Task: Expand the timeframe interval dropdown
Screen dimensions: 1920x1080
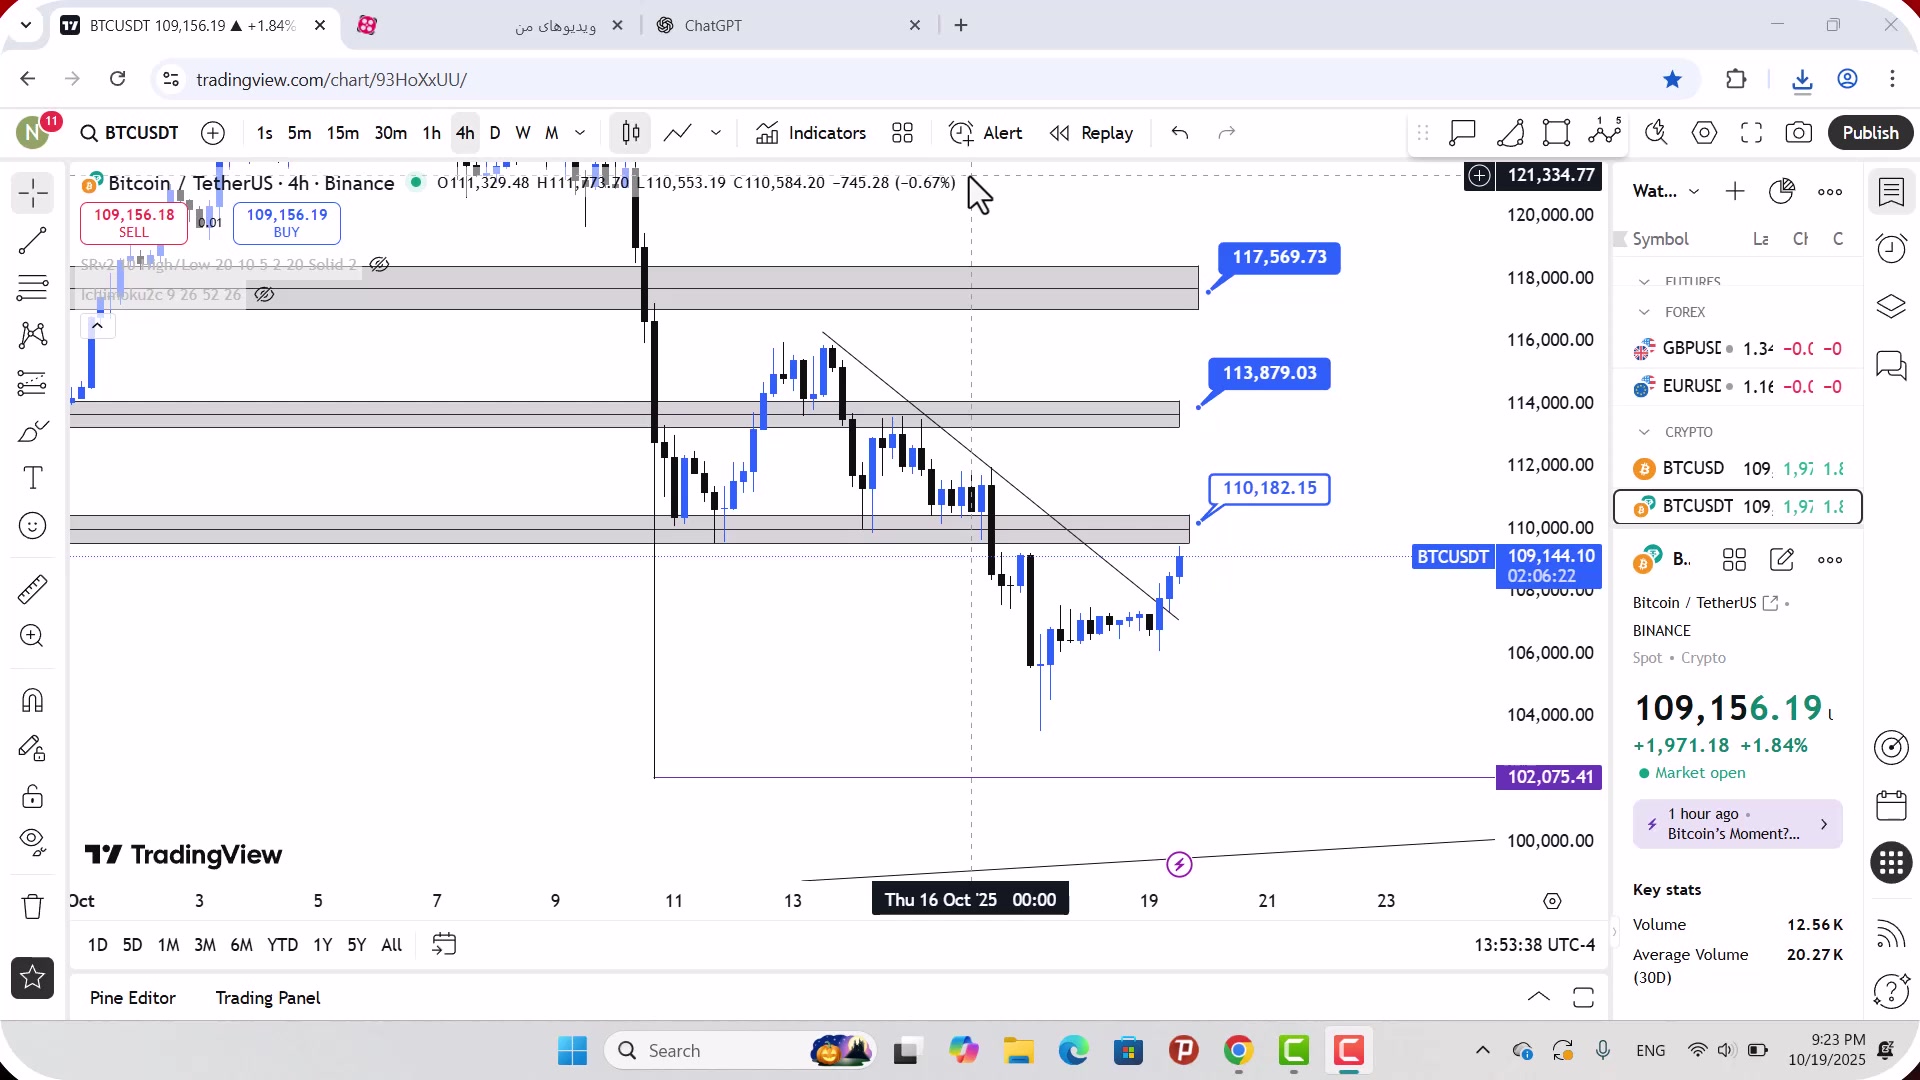Action: pyautogui.click(x=580, y=133)
